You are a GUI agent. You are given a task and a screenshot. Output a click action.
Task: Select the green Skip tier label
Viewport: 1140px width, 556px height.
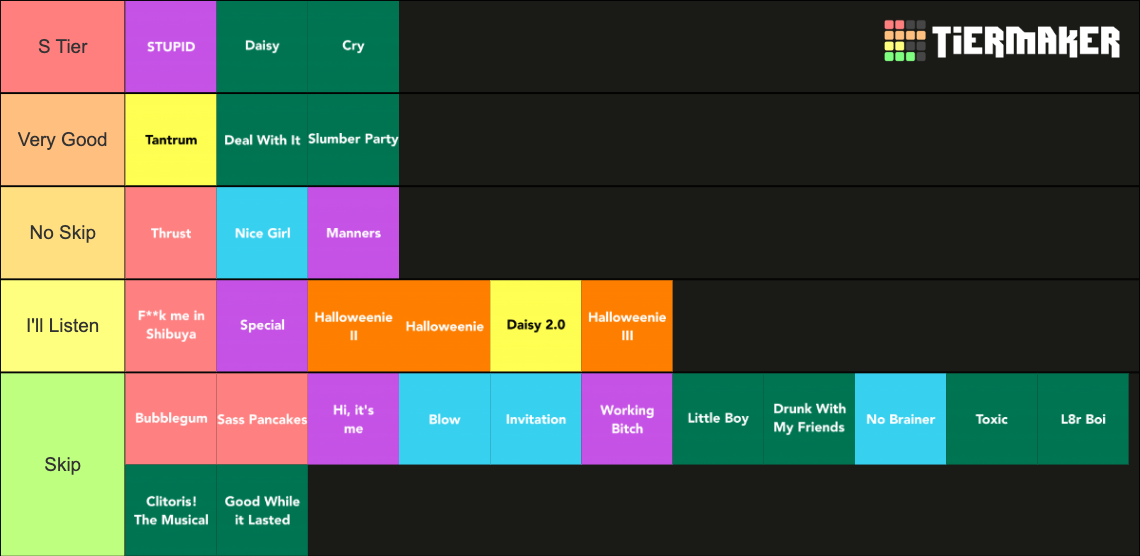63,464
